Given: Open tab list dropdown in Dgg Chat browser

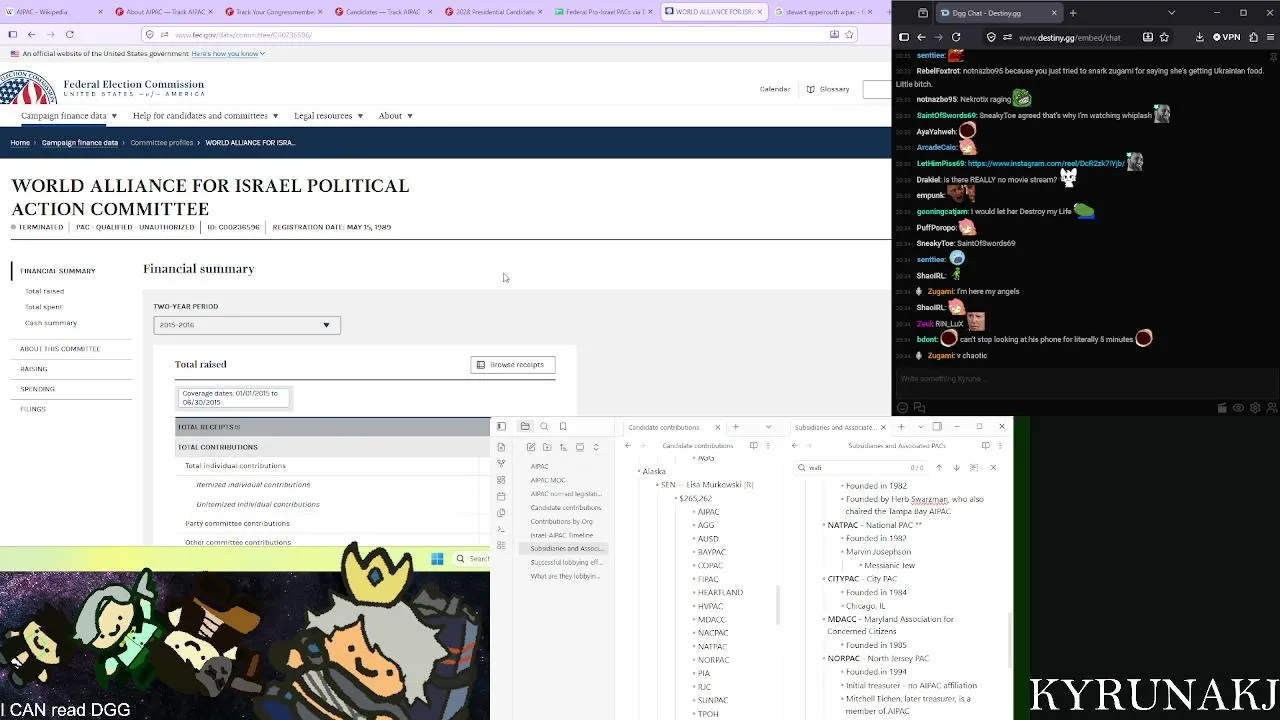Looking at the screenshot, I should coord(1171,13).
